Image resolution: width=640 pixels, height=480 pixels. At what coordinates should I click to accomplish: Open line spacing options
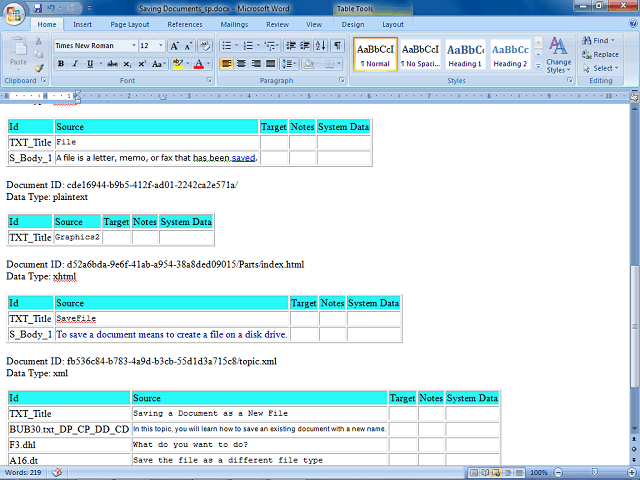[289, 64]
